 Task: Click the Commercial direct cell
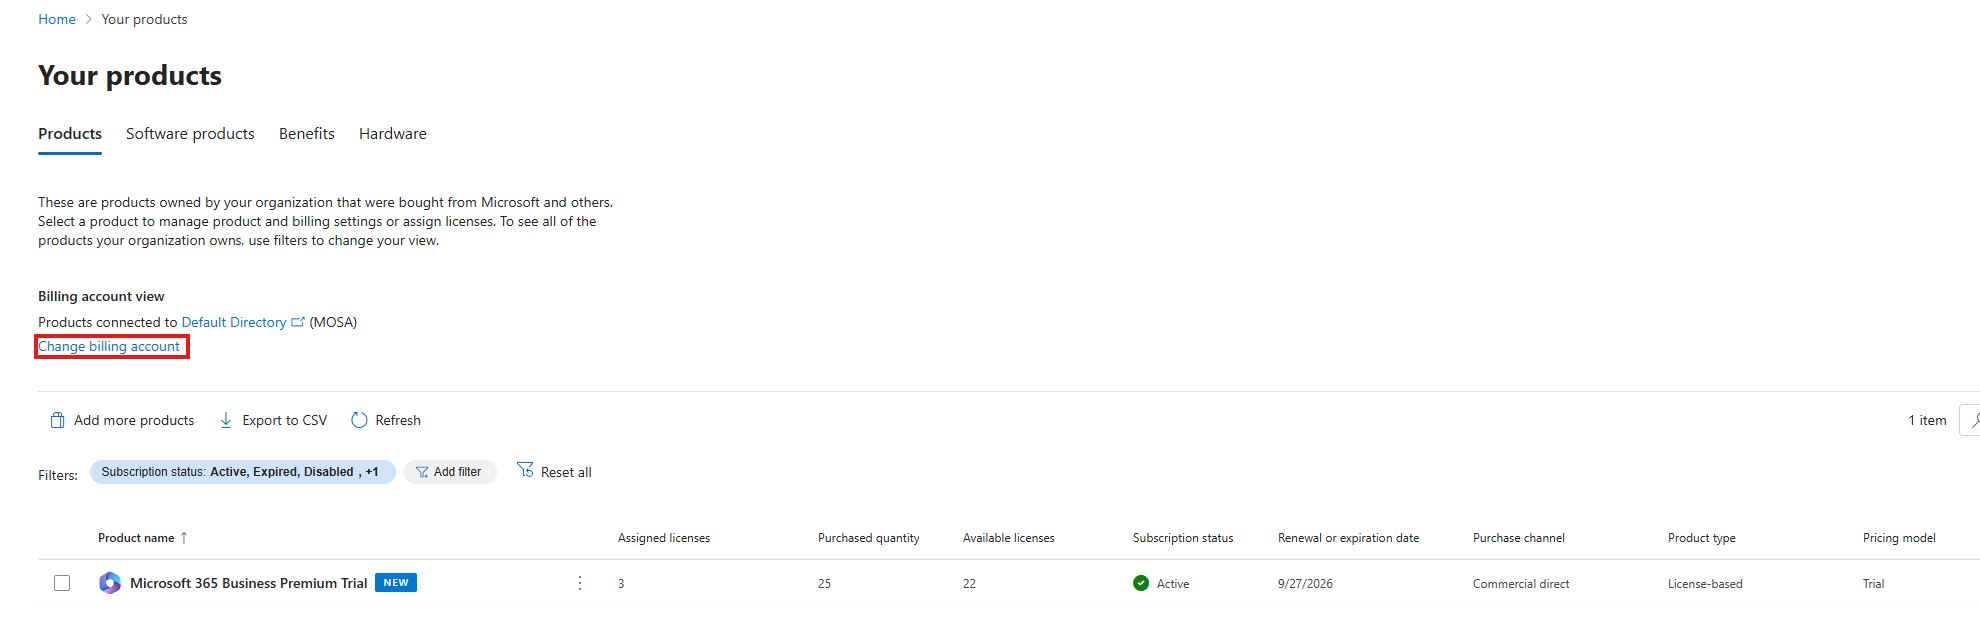[x=1521, y=584]
